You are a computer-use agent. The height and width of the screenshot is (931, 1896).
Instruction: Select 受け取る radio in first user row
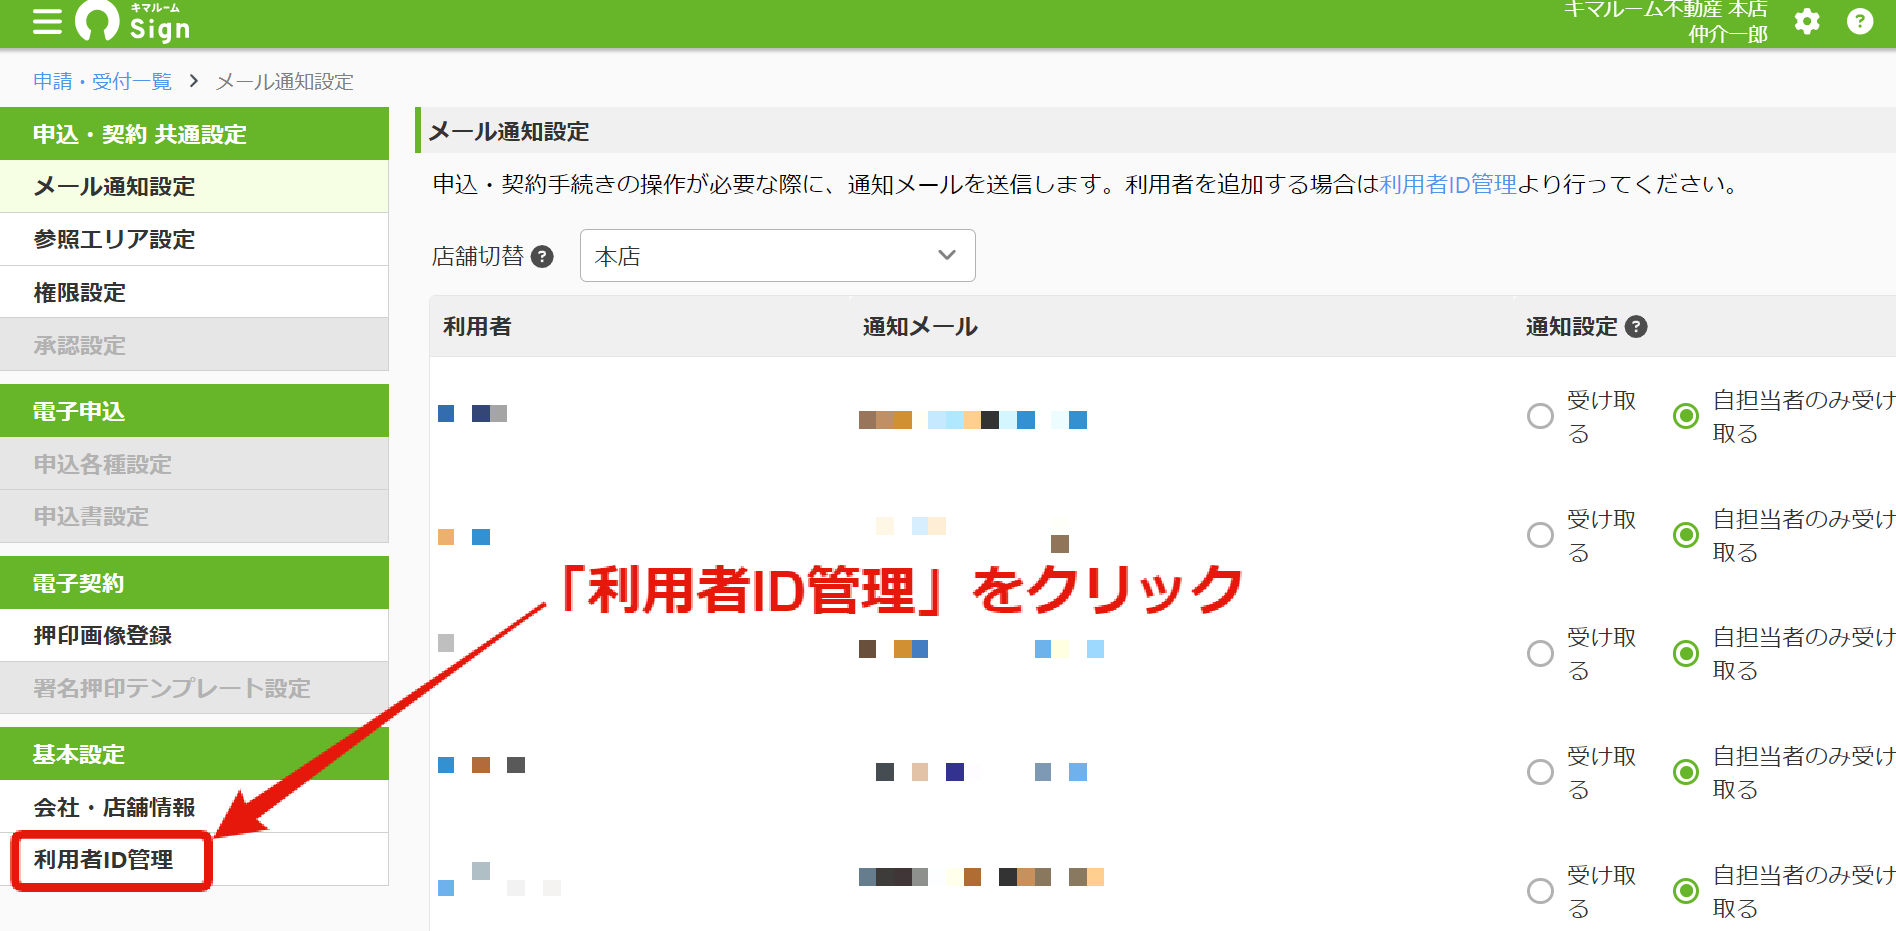pyautogui.click(x=1540, y=416)
